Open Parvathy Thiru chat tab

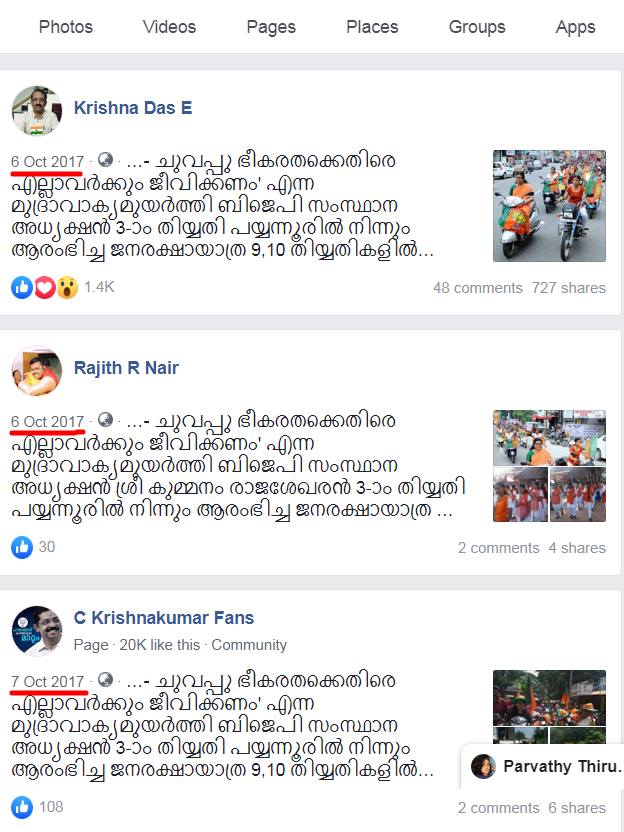543,766
